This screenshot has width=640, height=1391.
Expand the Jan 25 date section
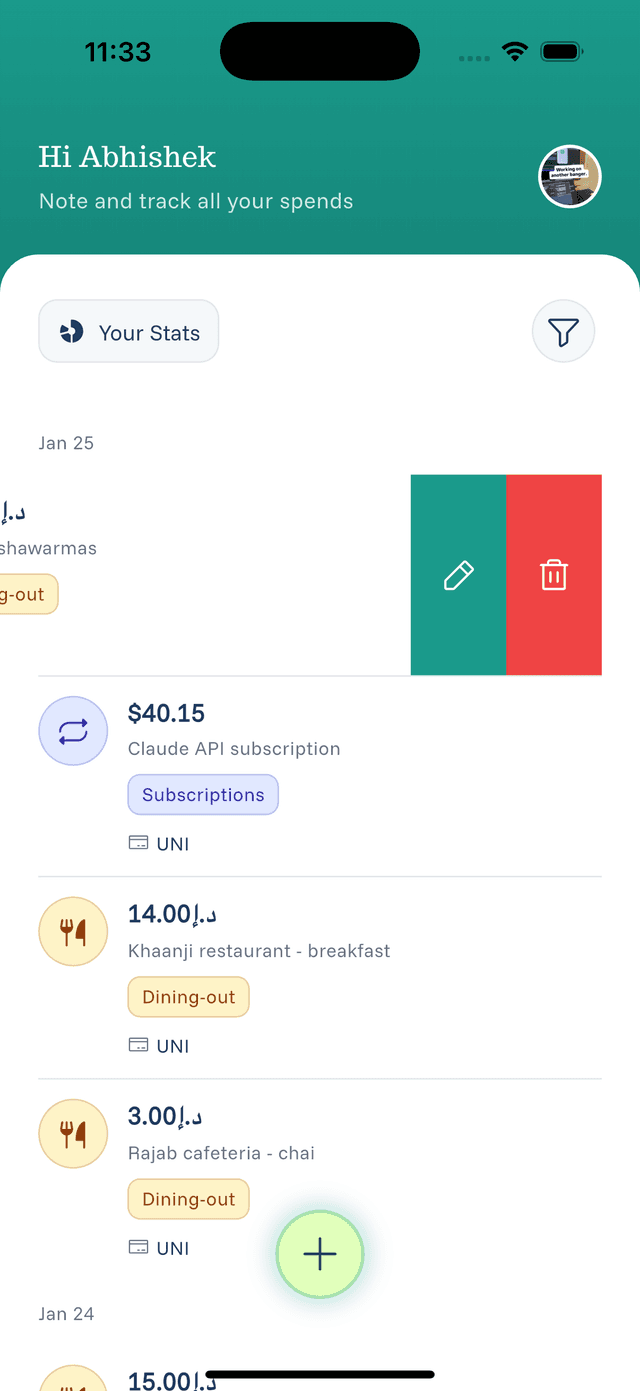(x=66, y=442)
